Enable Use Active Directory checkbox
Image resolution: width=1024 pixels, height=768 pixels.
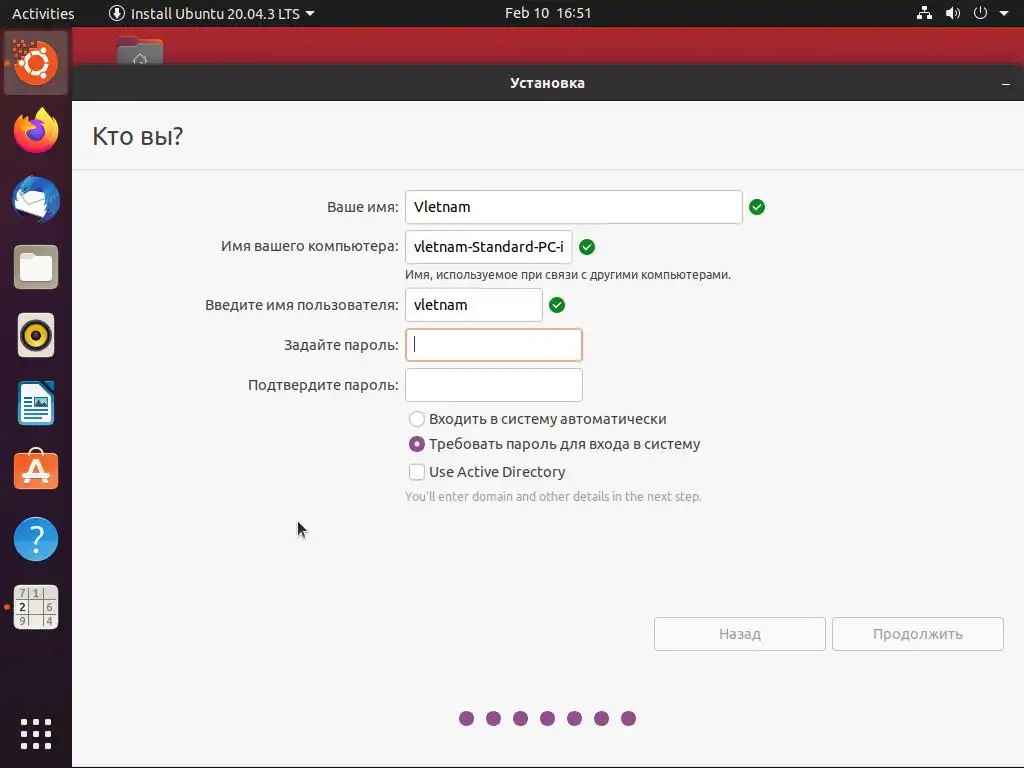[417, 472]
